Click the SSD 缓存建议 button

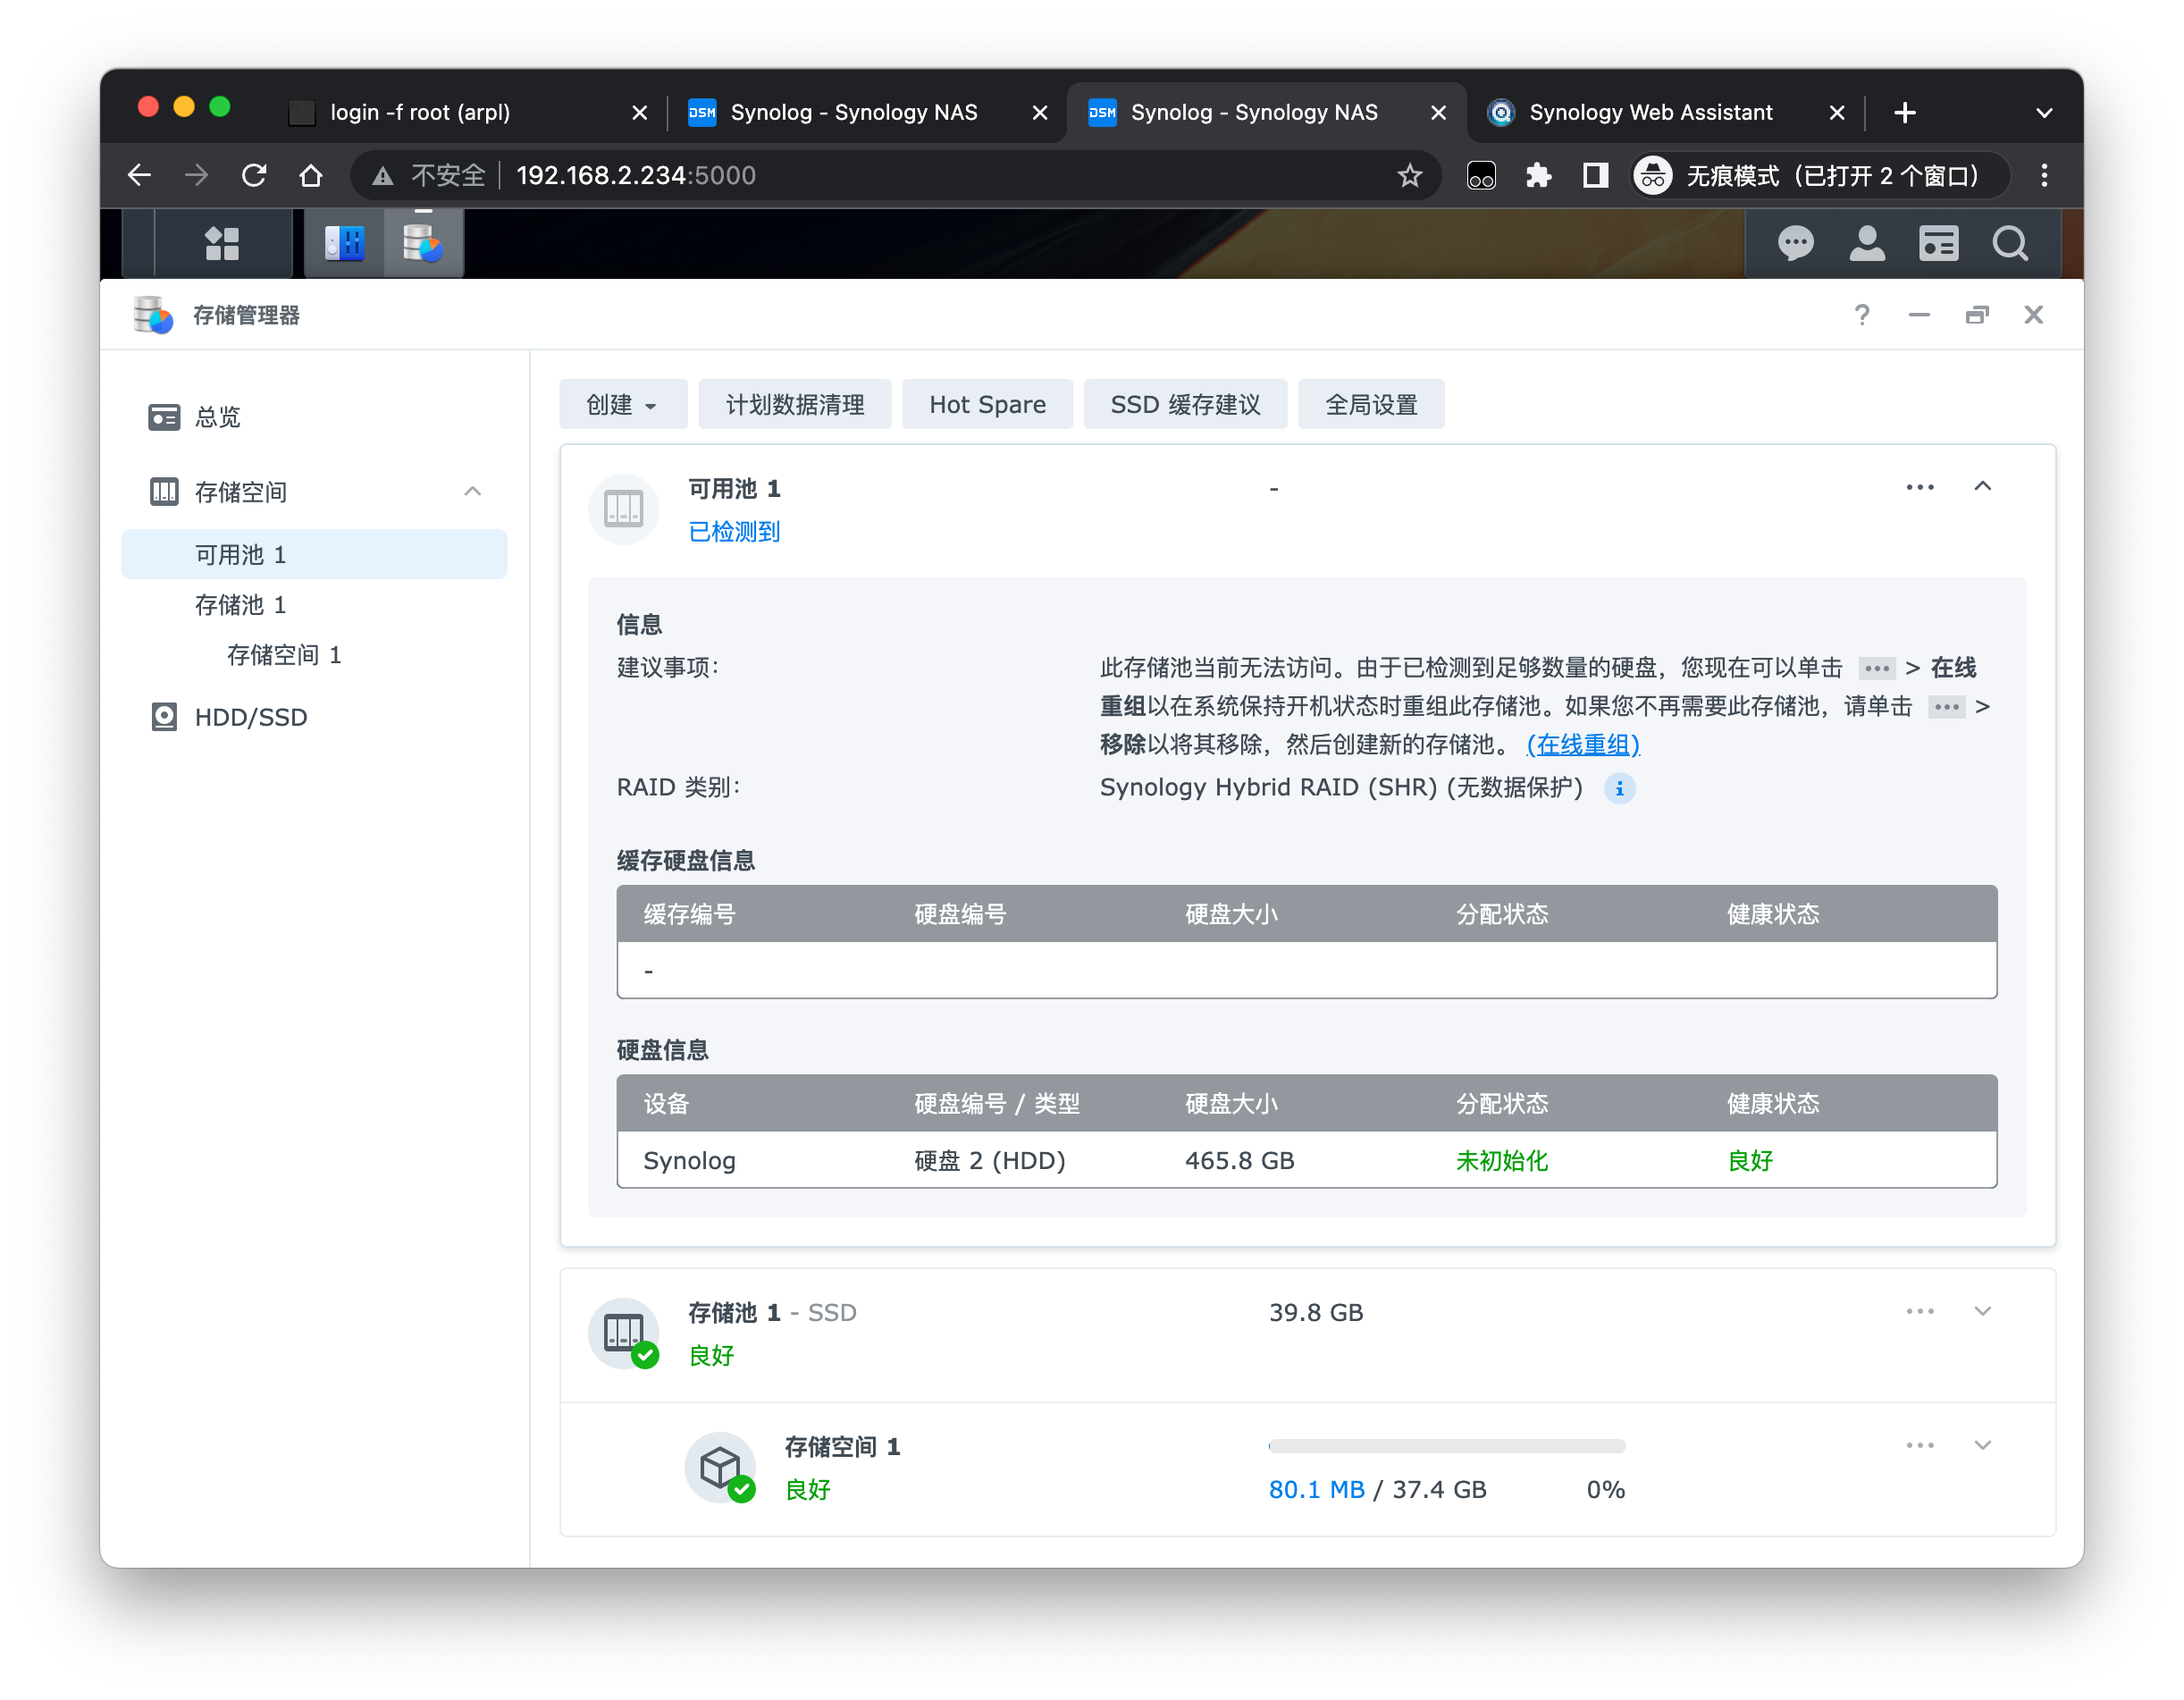click(1184, 404)
